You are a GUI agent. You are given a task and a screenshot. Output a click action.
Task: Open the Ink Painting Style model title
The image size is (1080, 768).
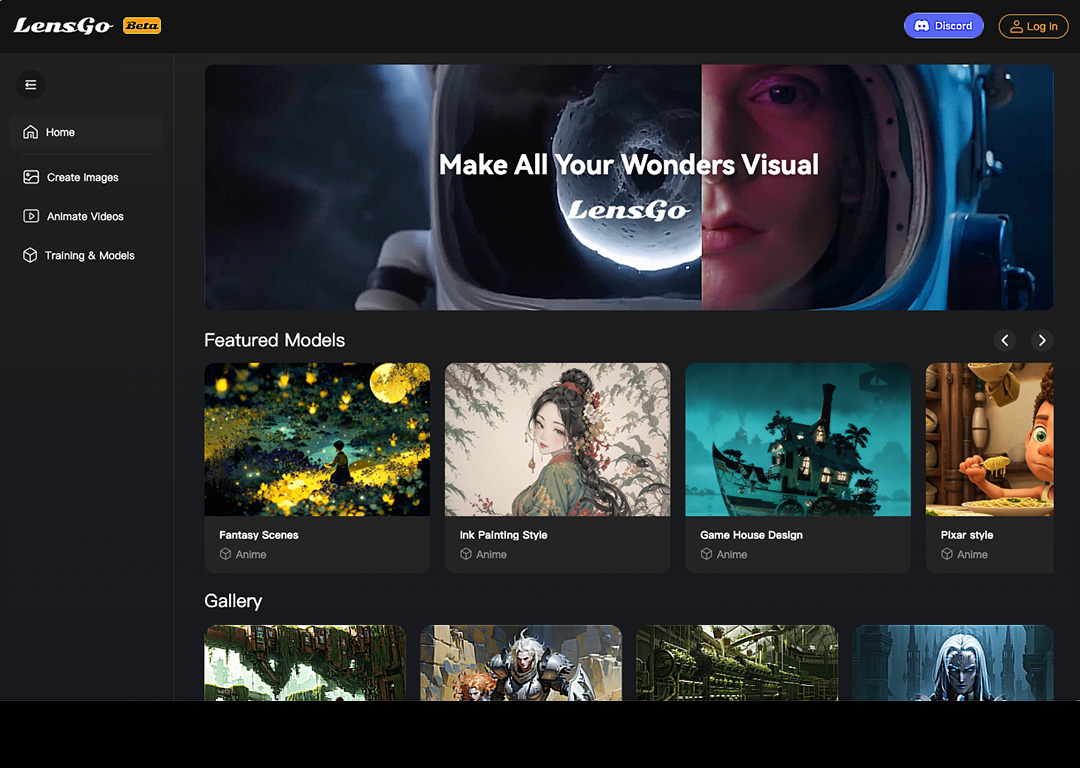pyautogui.click(x=503, y=535)
